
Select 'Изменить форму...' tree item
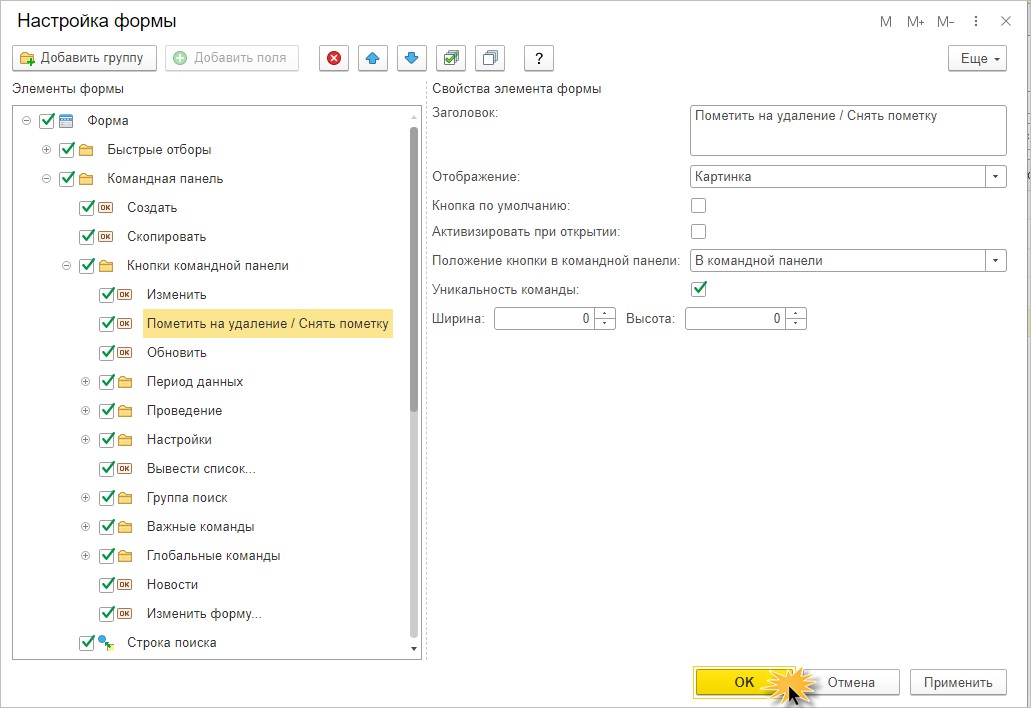[204, 614]
